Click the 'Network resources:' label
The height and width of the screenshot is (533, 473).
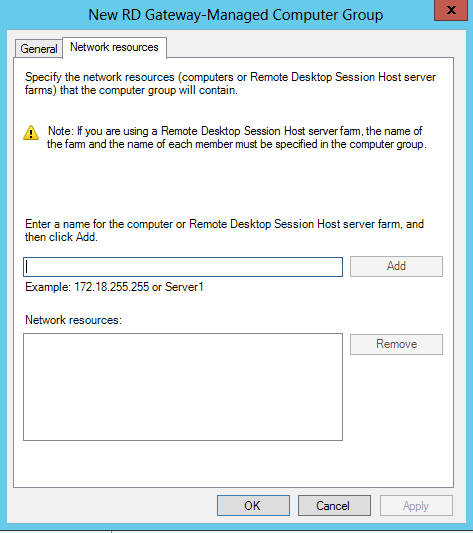73,320
